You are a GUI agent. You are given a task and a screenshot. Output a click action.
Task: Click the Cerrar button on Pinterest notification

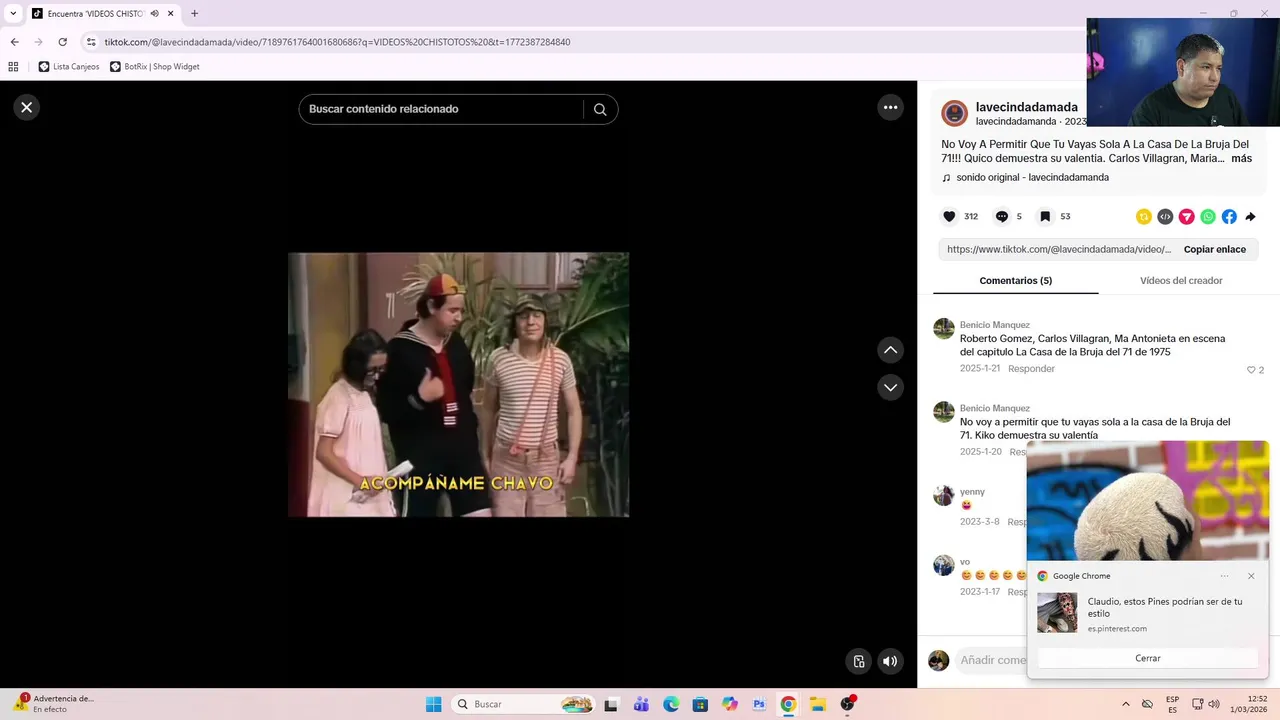(1147, 658)
